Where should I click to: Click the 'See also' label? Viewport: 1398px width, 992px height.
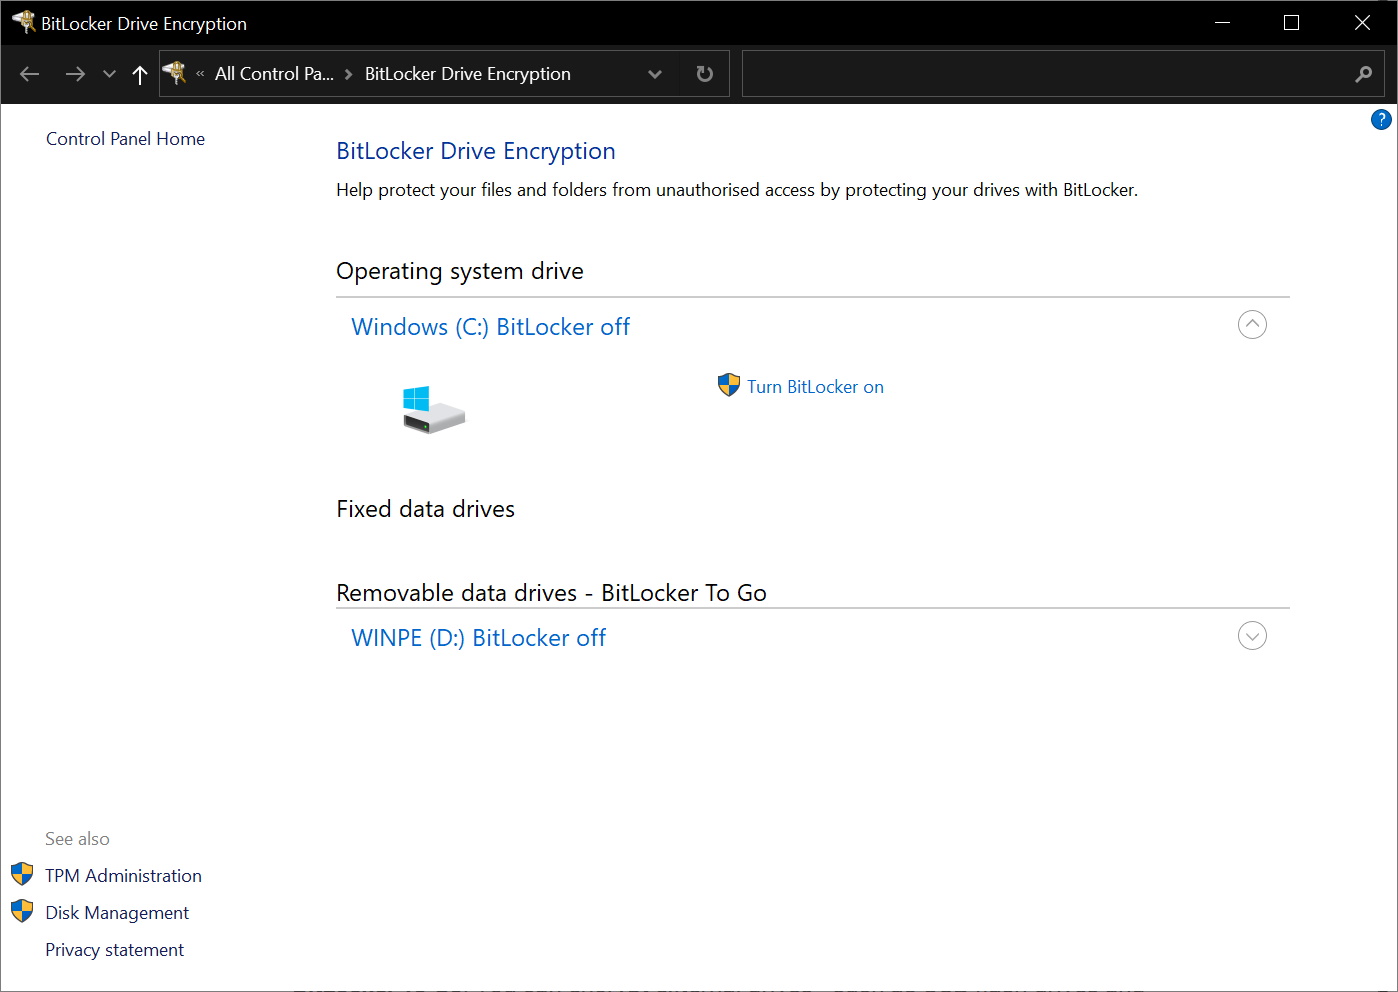coord(77,839)
